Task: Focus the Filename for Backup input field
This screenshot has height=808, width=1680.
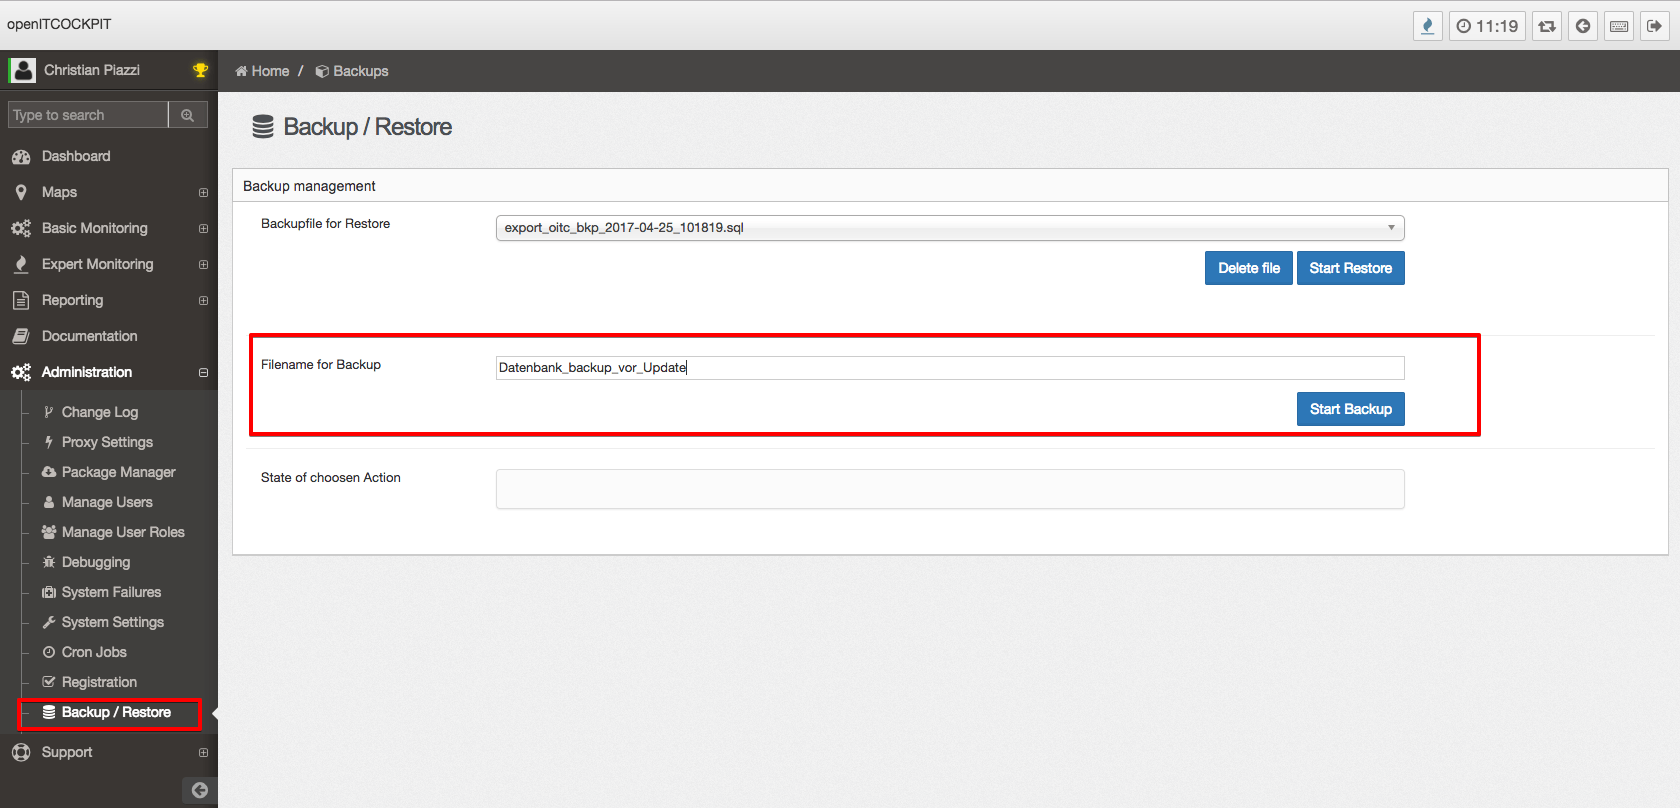Action: 950,368
